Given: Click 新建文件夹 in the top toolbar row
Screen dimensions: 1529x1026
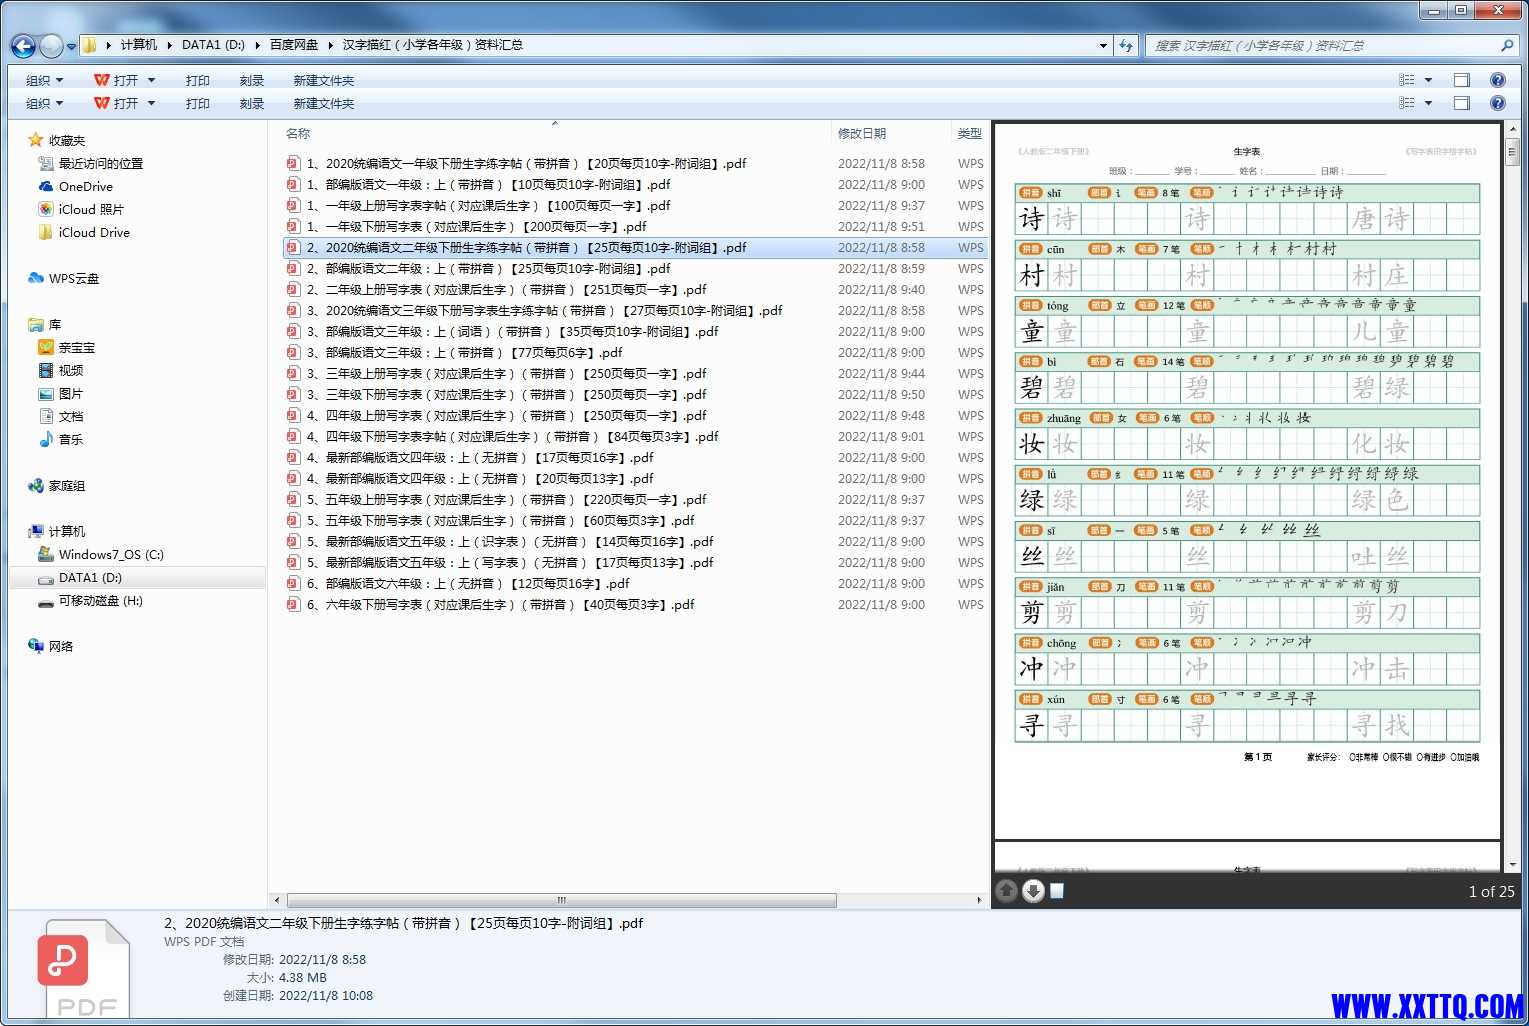Looking at the screenshot, I should (x=323, y=80).
